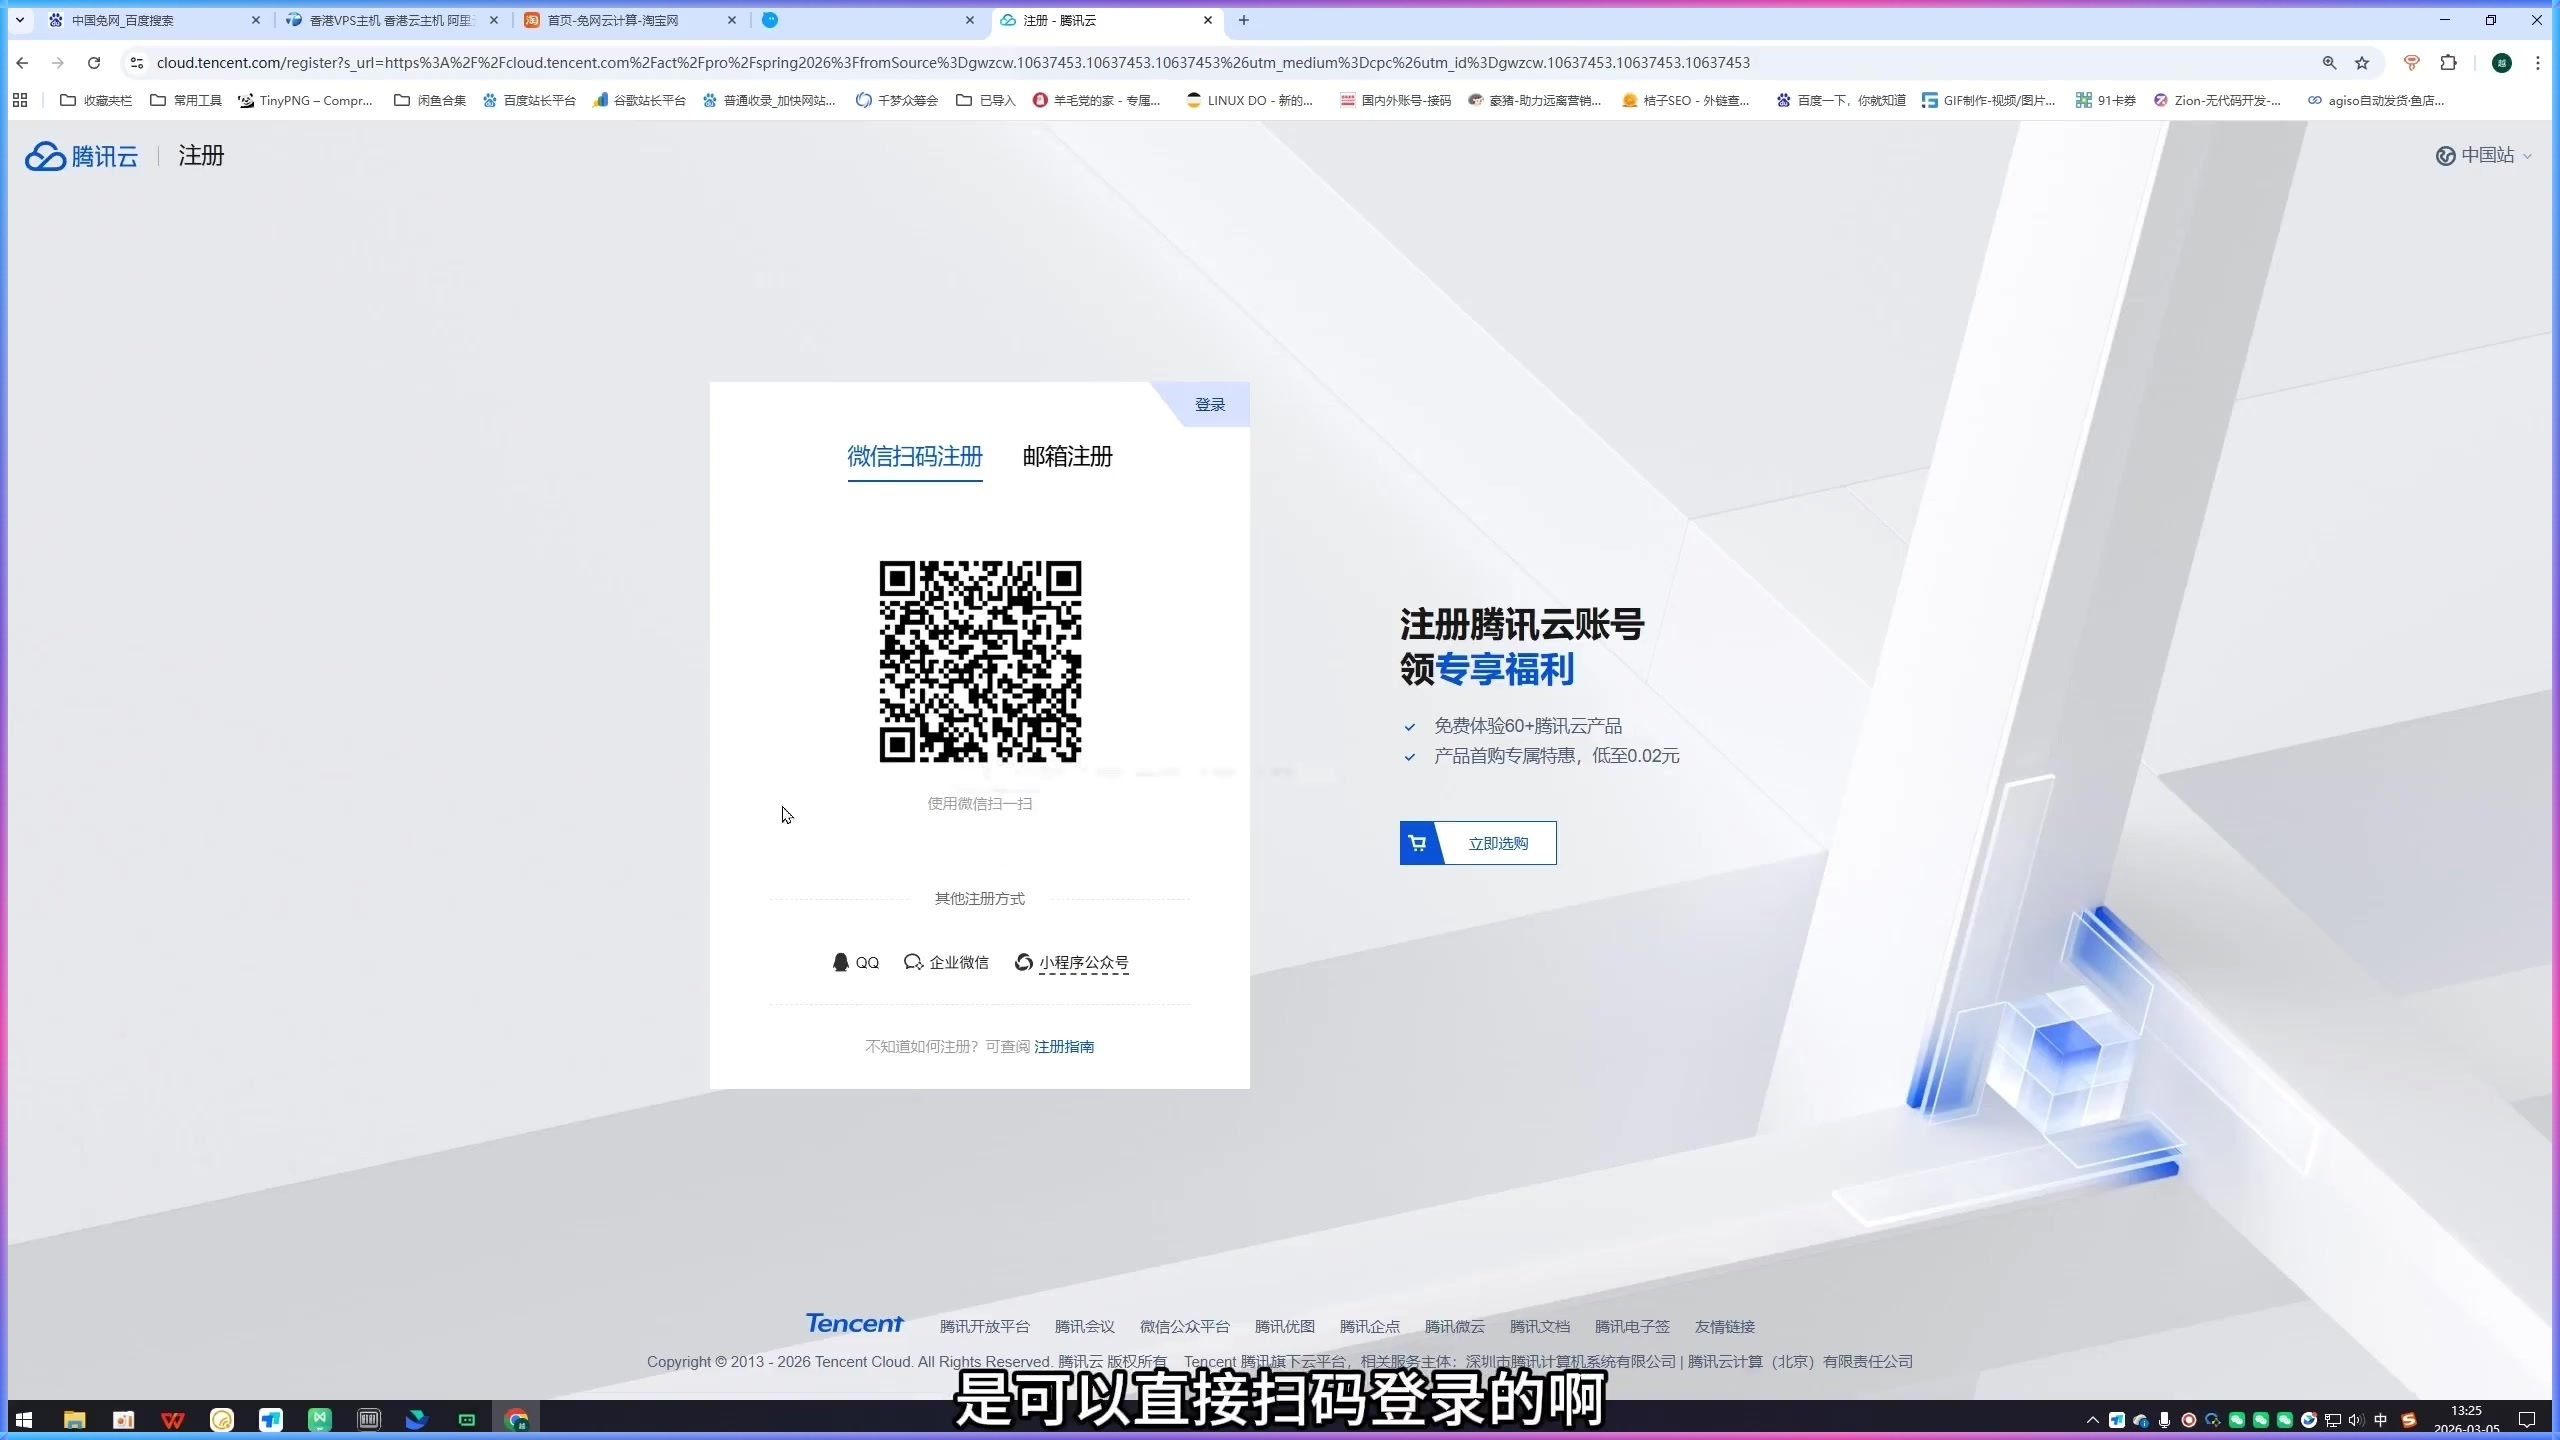Open 腾讯优图 footer link
The height and width of the screenshot is (1440, 2560).
tap(1284, 1326)
